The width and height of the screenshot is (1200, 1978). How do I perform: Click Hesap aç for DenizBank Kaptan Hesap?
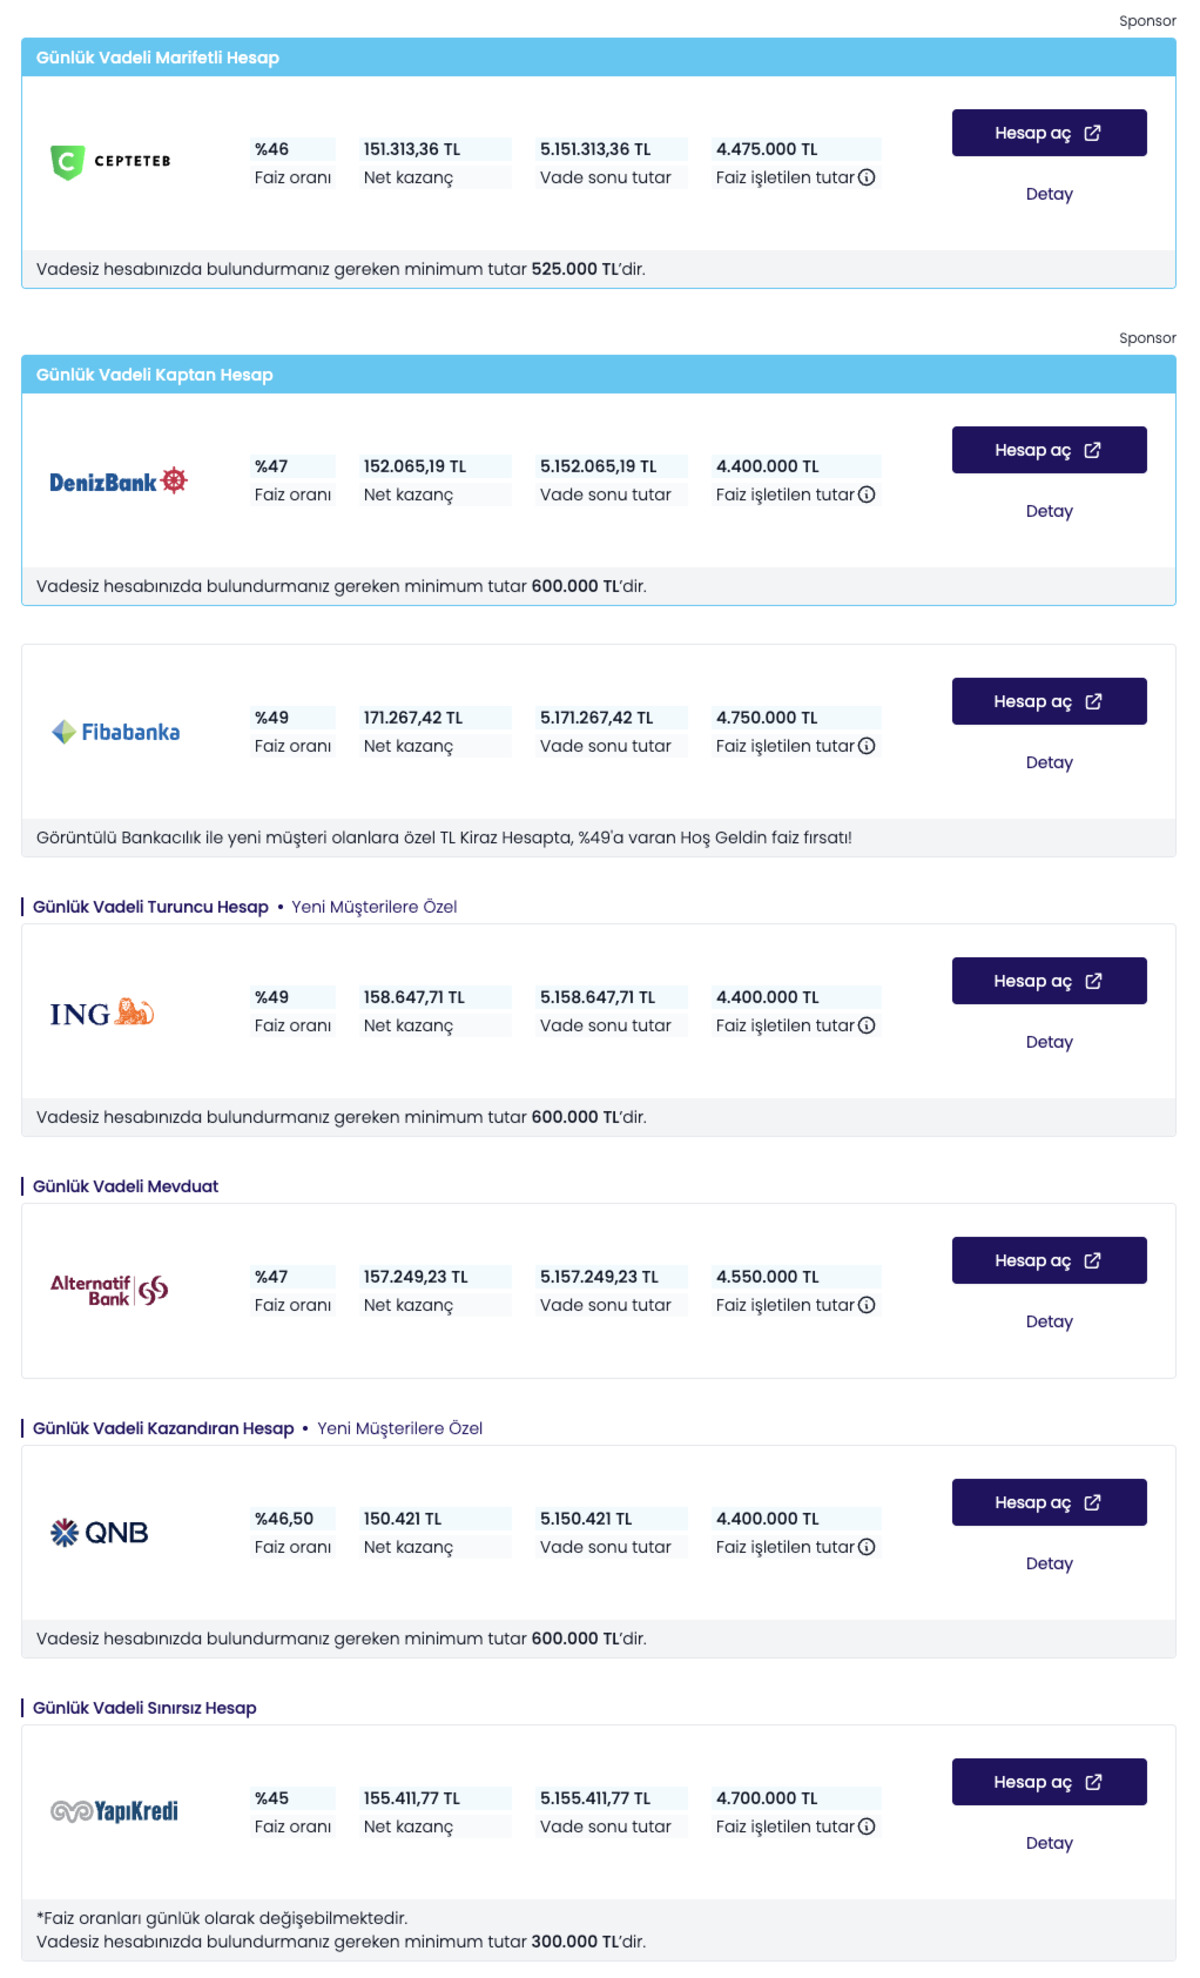(1049, 450)
